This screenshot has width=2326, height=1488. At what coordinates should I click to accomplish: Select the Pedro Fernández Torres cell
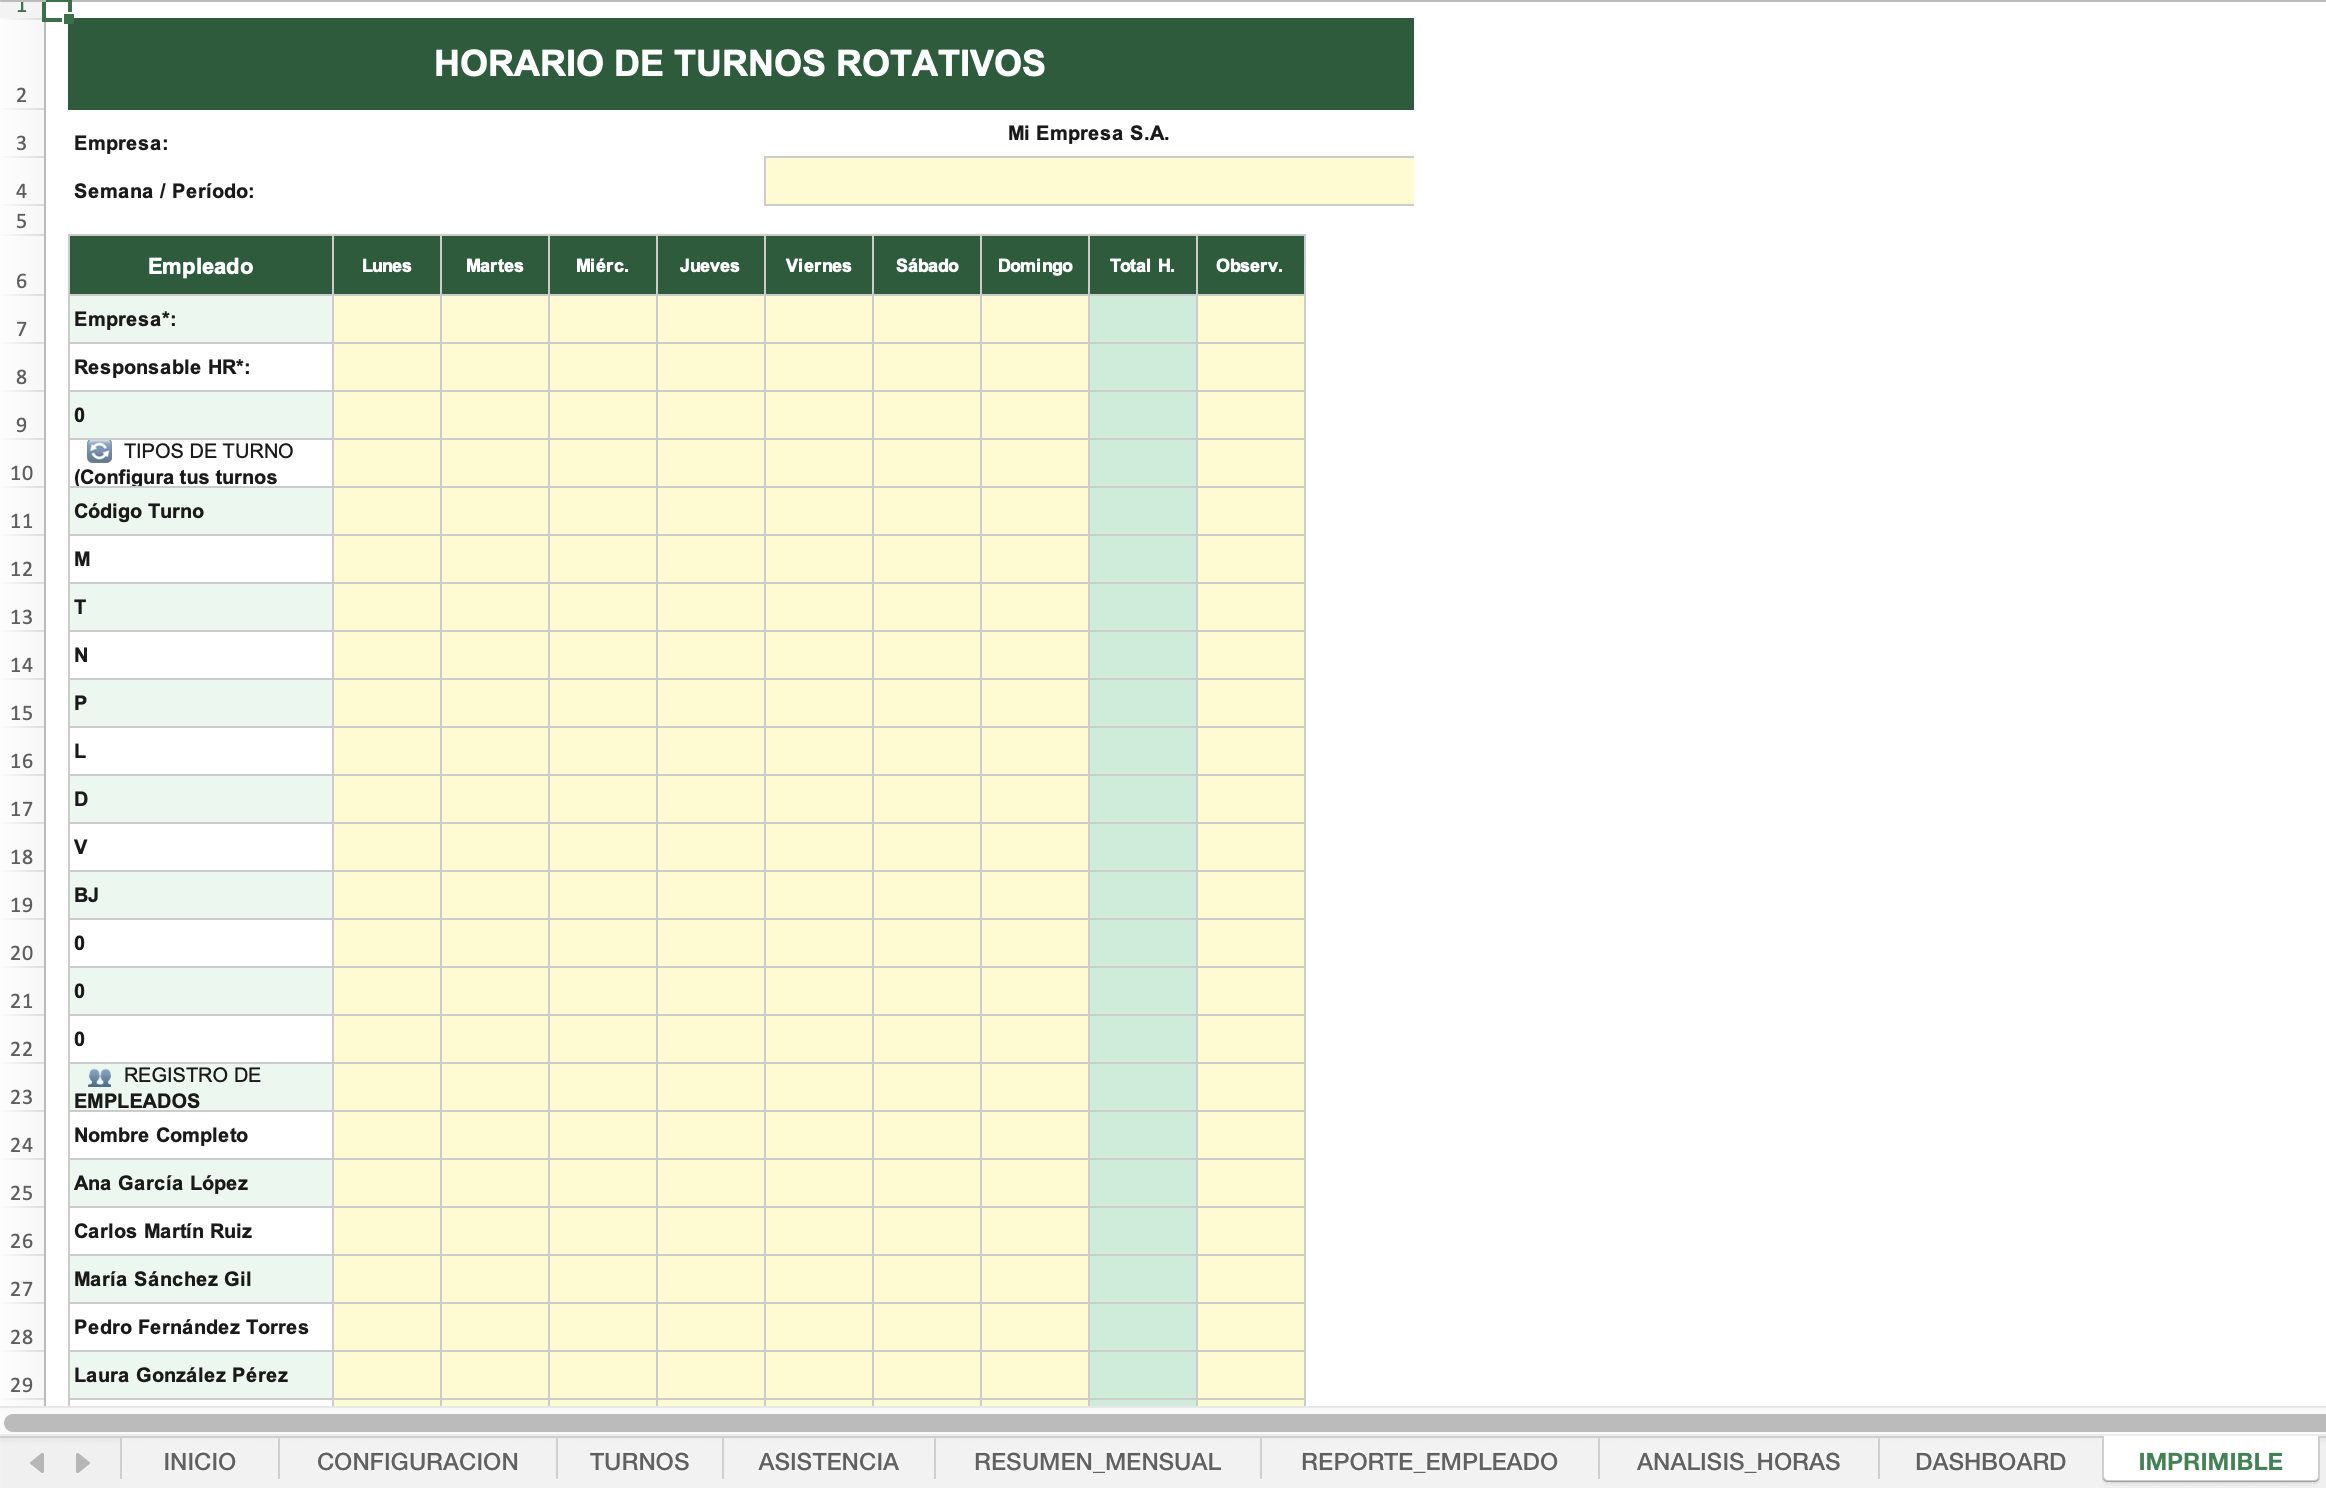tap(201, 1327)
